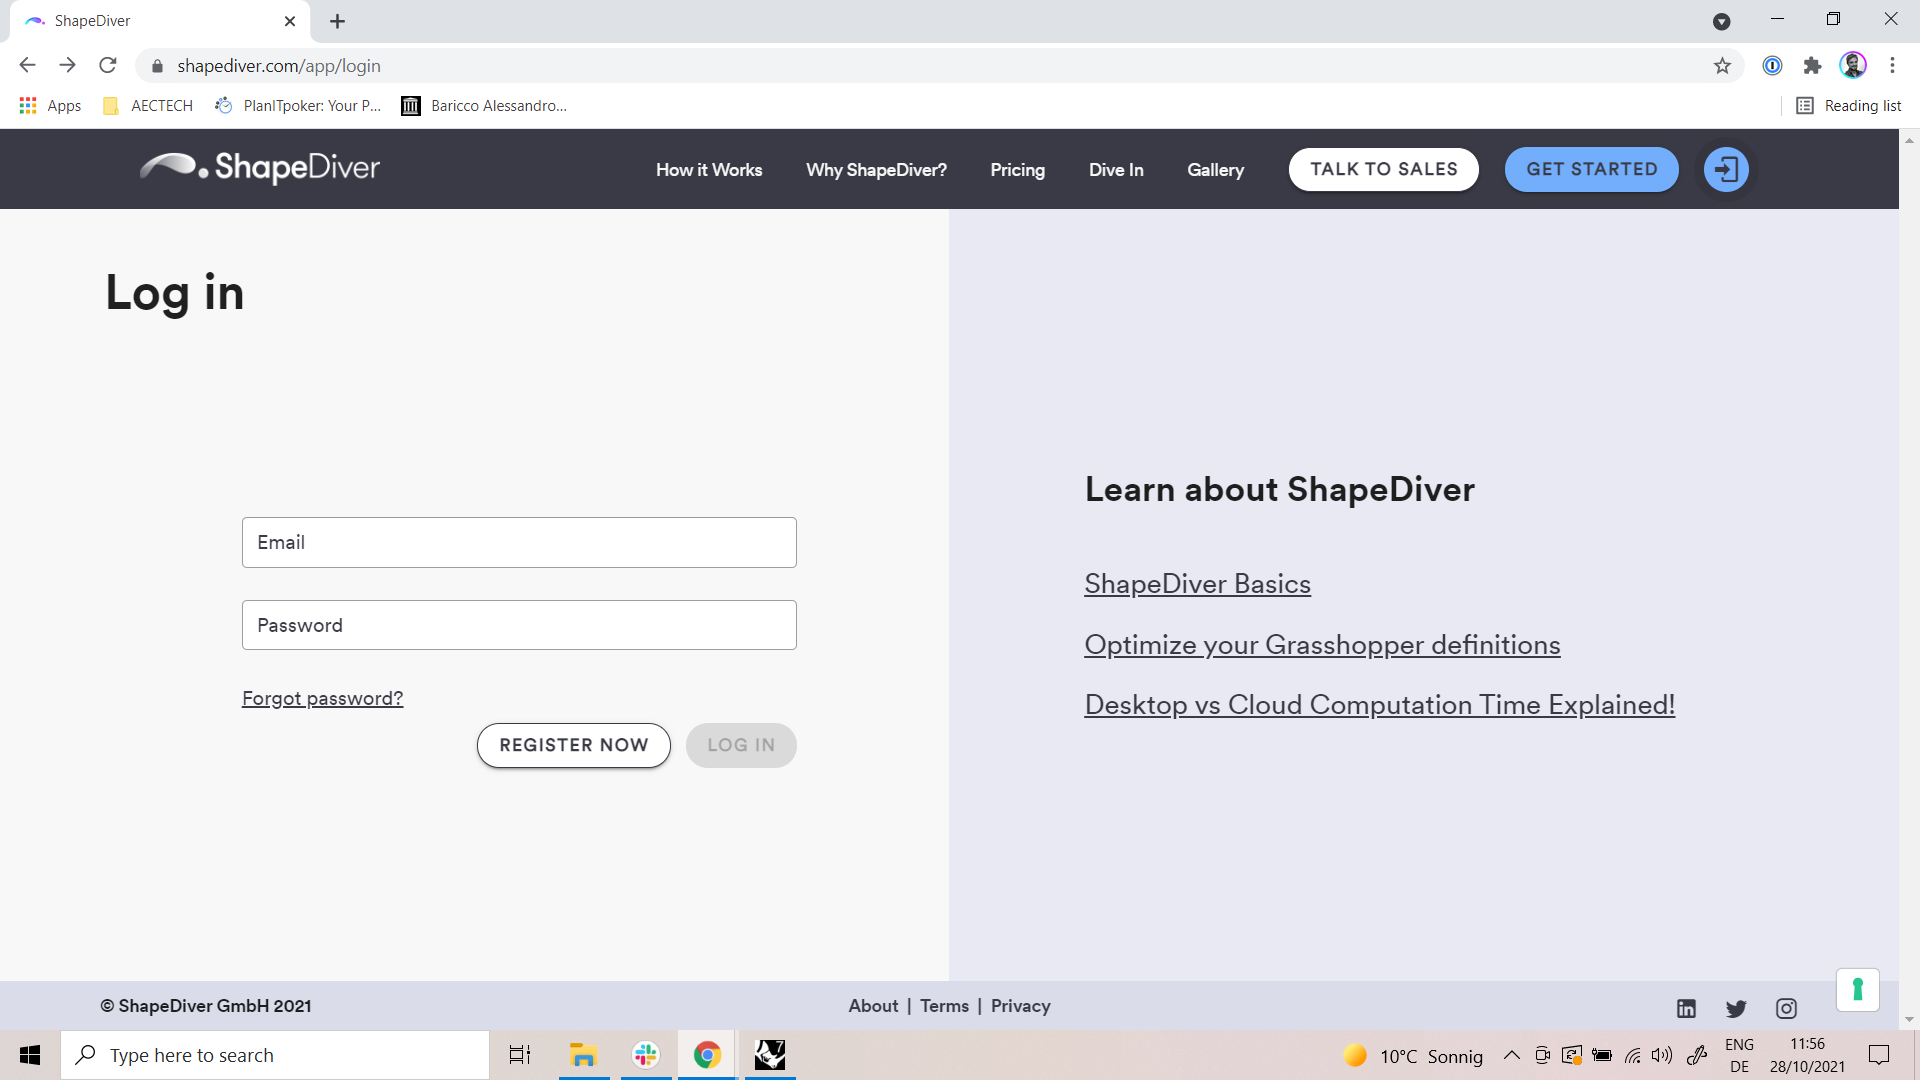Open the ShapeDiver Basics link

[1197, 584]
